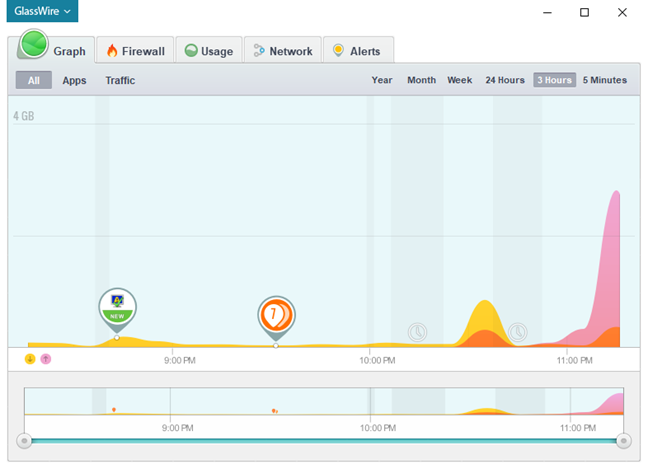This screenshot has height=469, width=648.
Task: Click the orange alert marker with 7
Action: [276, 317]
